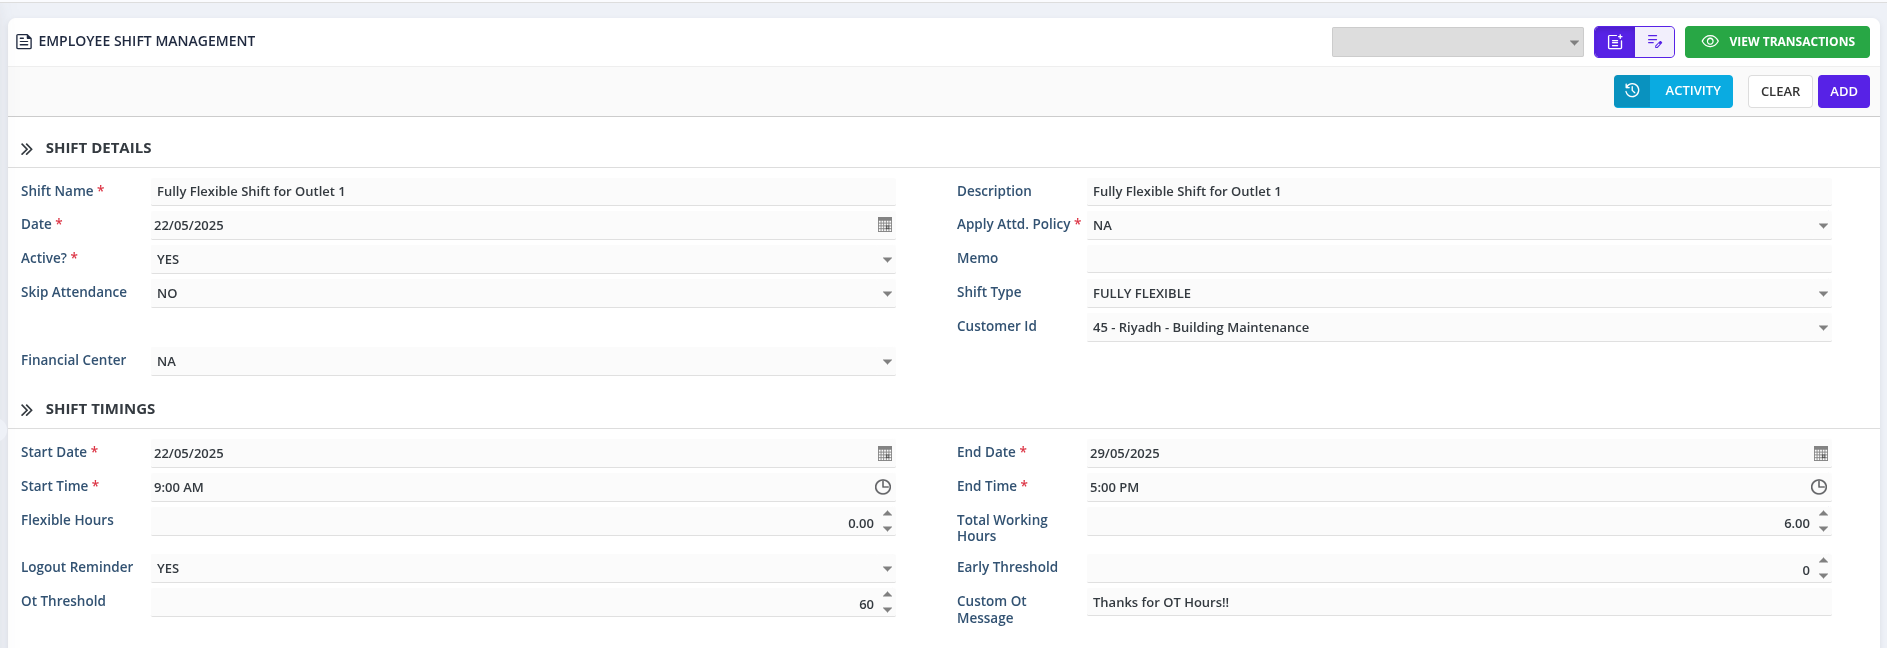Click the Add button
This screenshot has height=648, width=1887.
[x=1843, y=92]
